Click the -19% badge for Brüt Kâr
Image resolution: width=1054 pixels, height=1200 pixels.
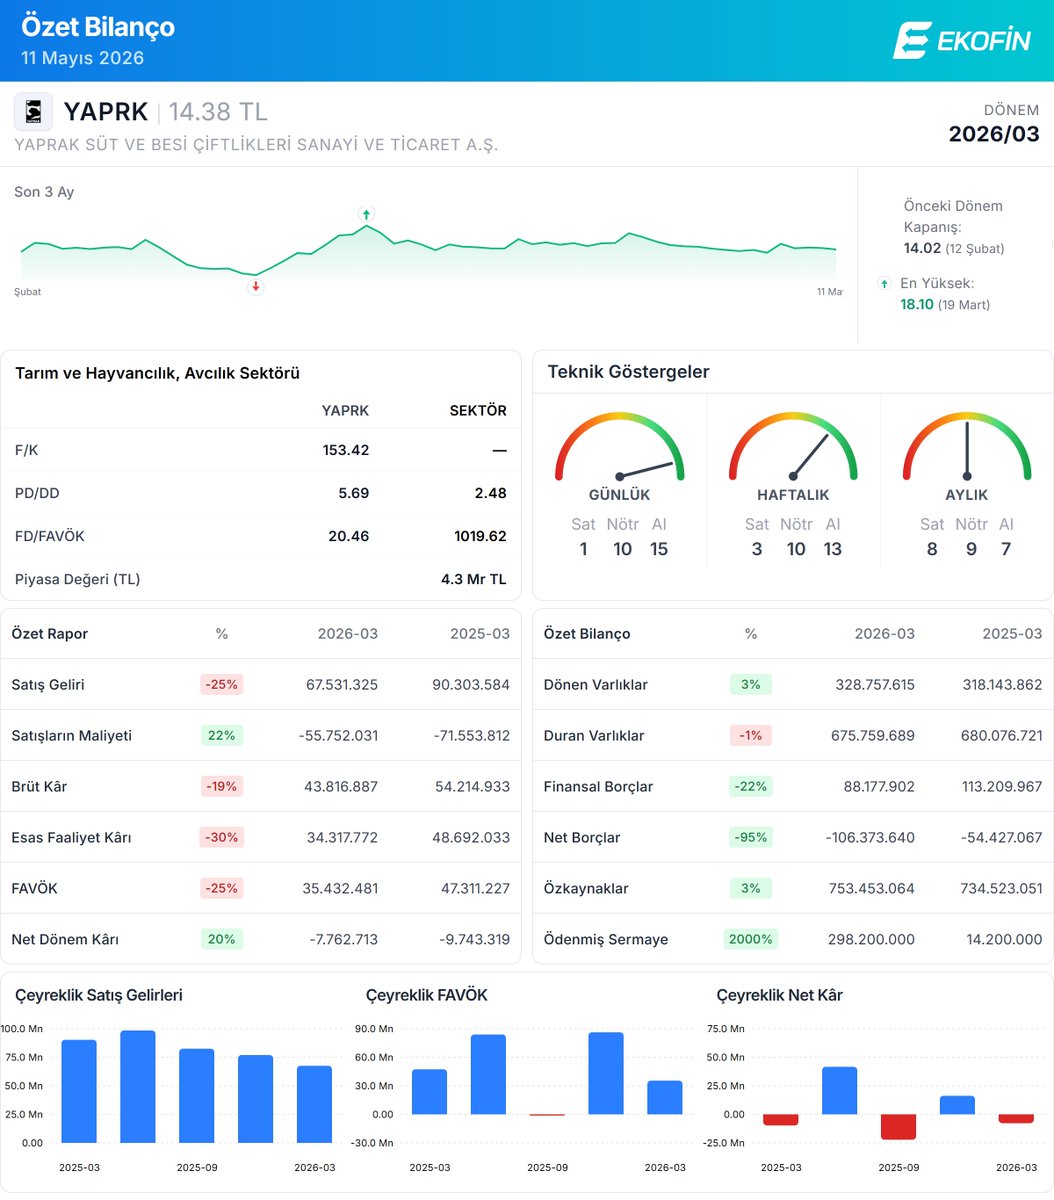tap(221, 787)
